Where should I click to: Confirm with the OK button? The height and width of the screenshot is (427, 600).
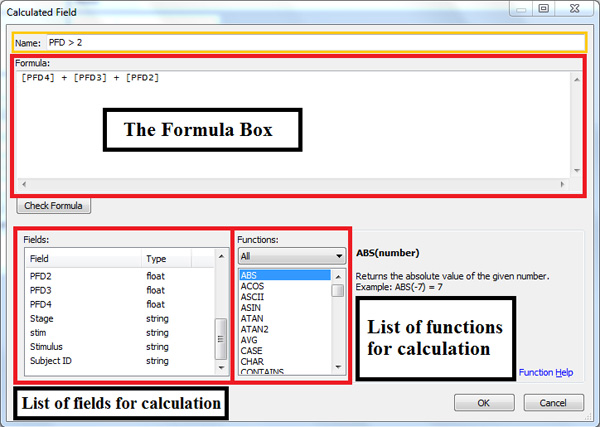point(484,403)
